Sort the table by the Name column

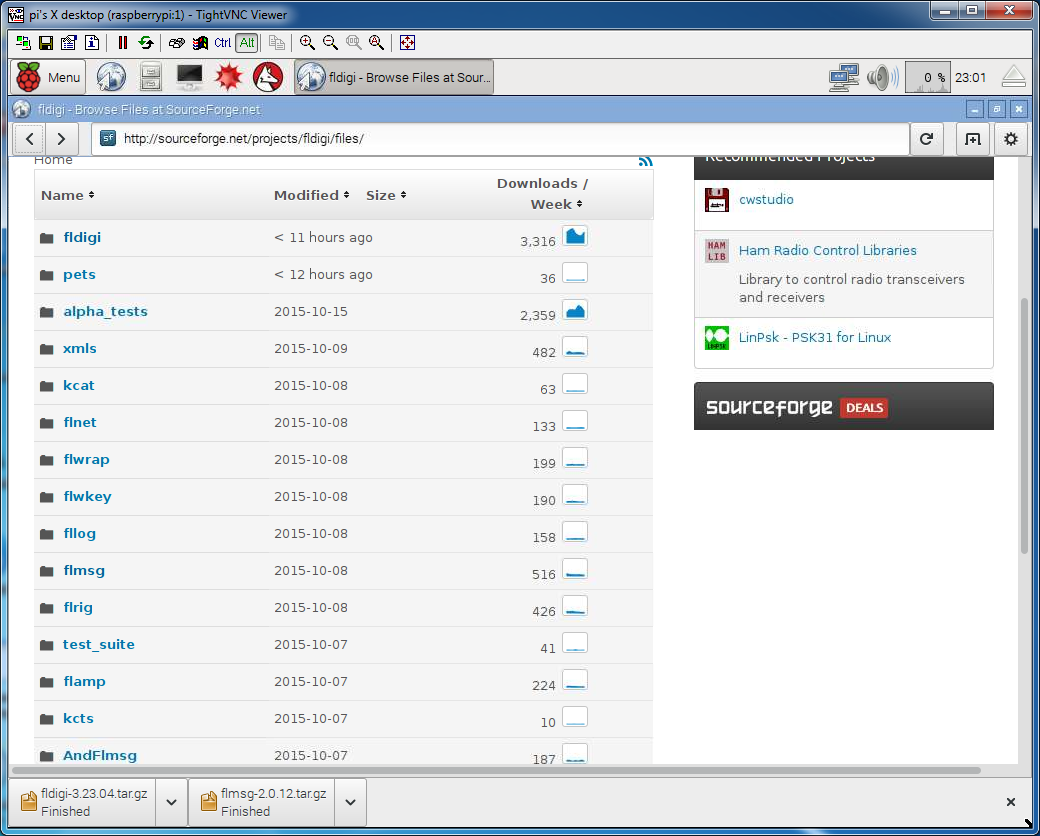coord(67,195)
